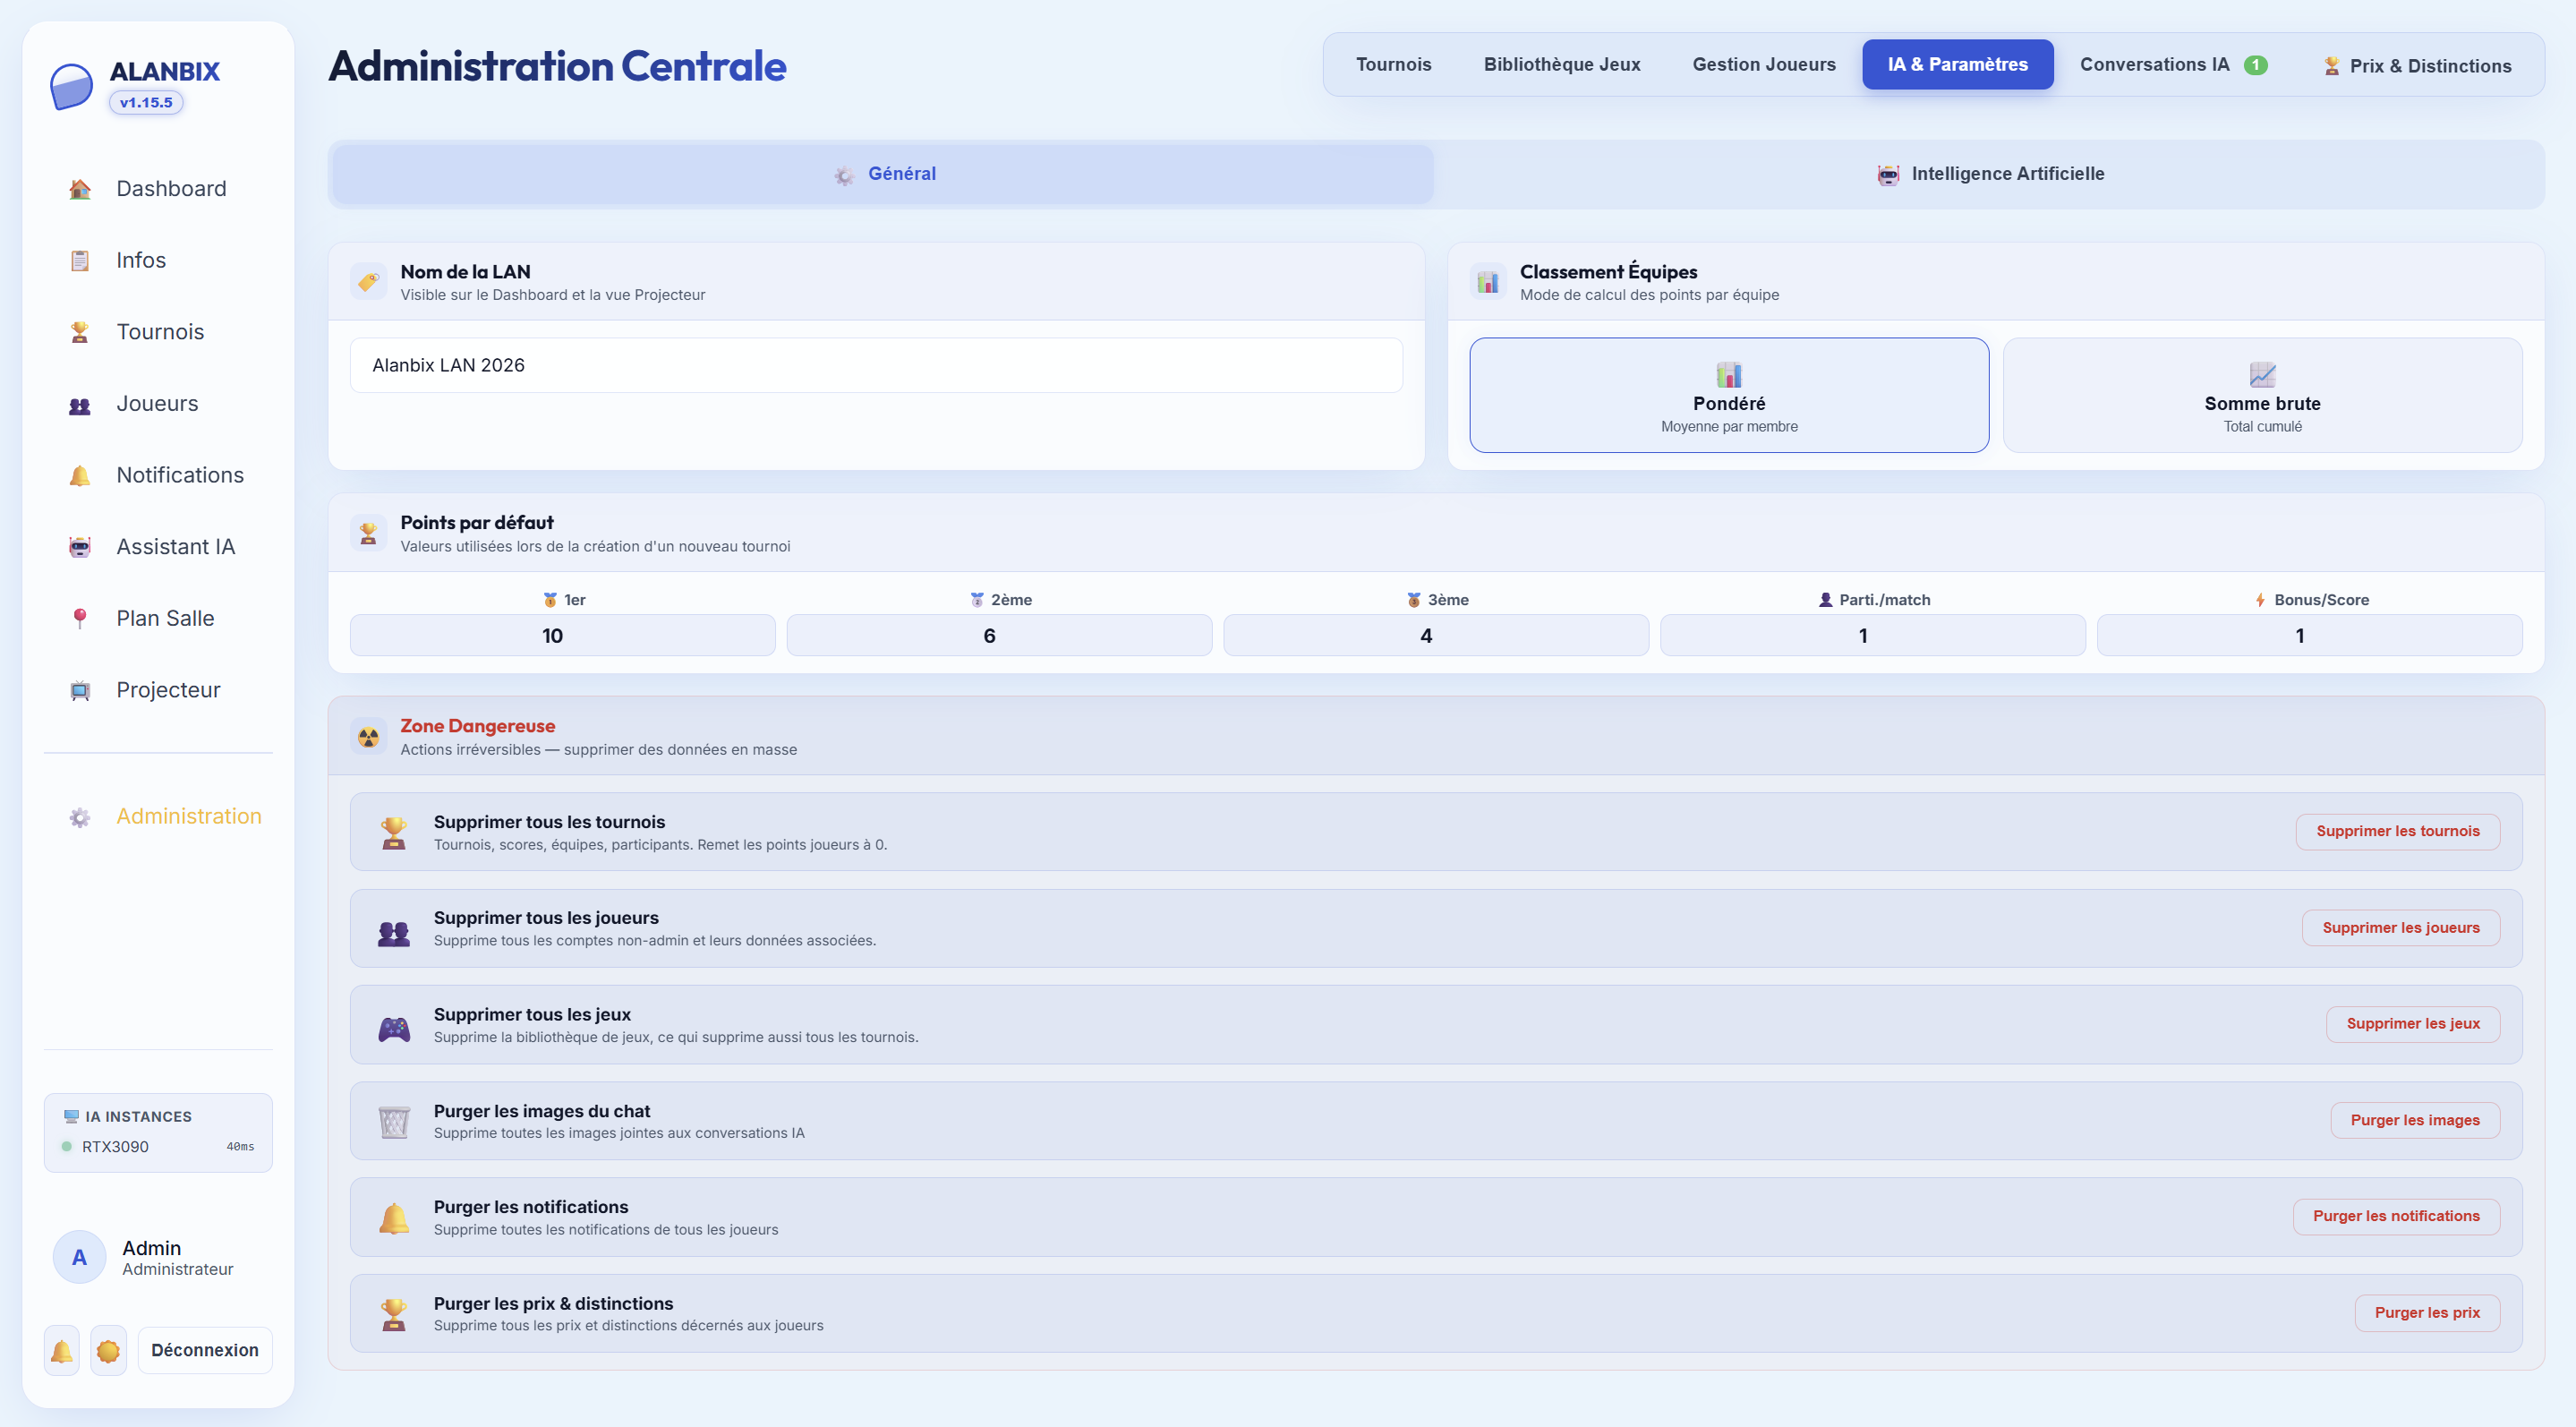Click the monitor icon beside IA INSTANCES
This screenshot has height=1427, width=2576.
click(71, 1116)
